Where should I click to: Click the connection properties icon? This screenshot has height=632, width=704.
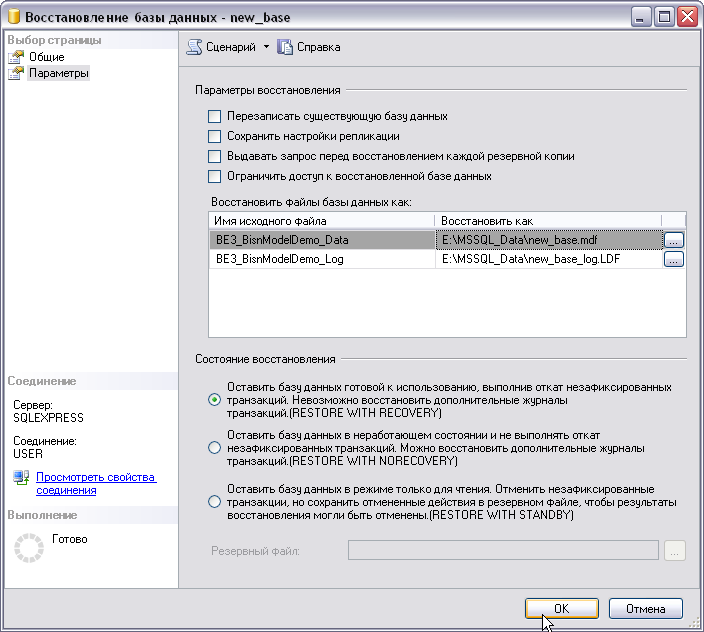pyautogui.click(x=22, y=478)
